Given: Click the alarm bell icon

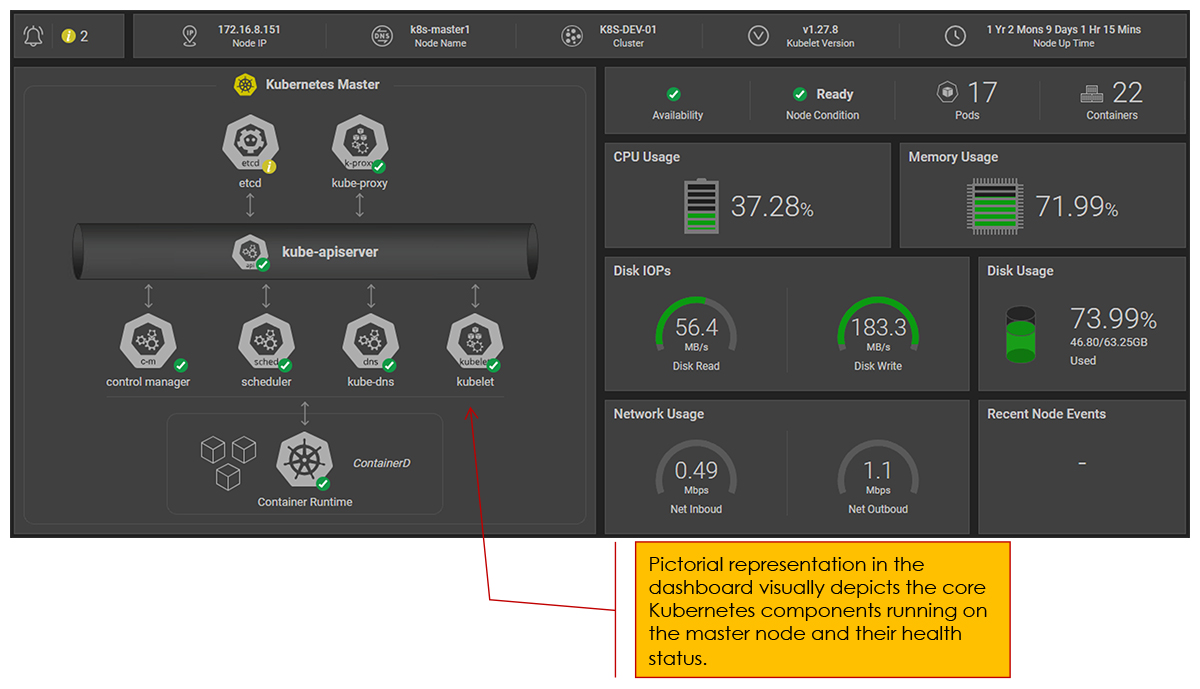Looking at the screenshot, I should point(34,36).
